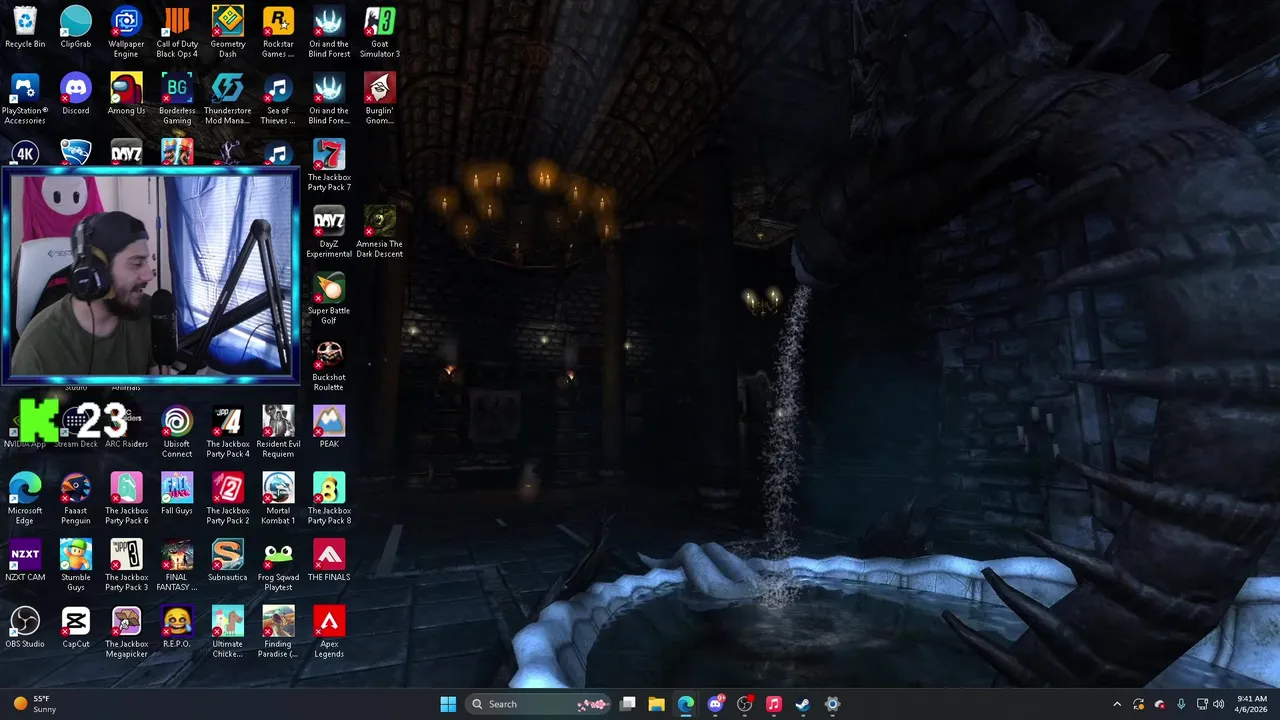Expand the hidden system tray icons
This screenshot has height=720, width=1280.
coord(1117,704)
